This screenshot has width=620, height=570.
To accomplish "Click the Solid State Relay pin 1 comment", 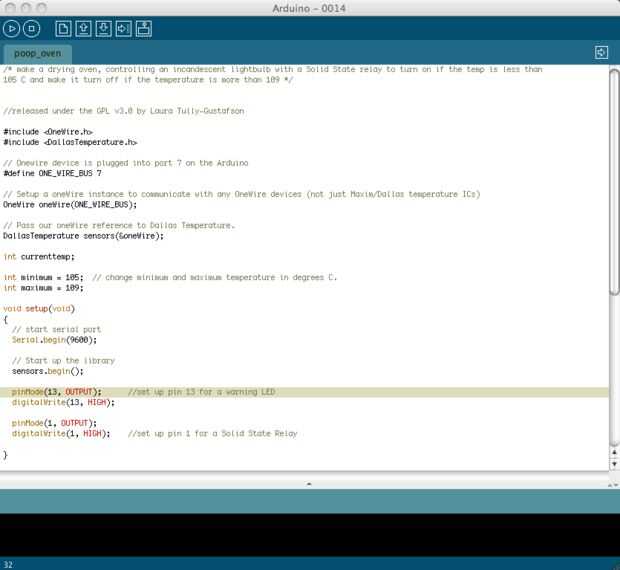I will (212, 433).
